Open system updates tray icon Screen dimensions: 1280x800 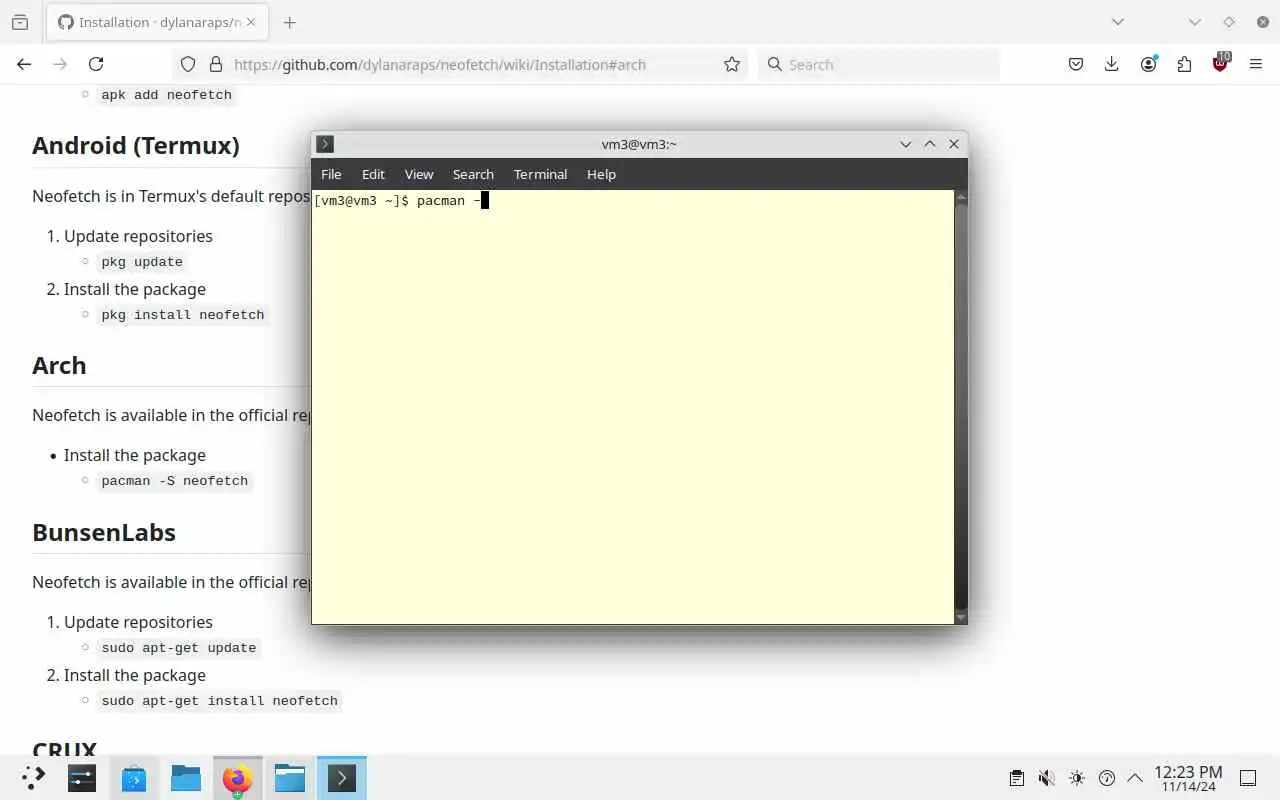tap(1106, 778)
